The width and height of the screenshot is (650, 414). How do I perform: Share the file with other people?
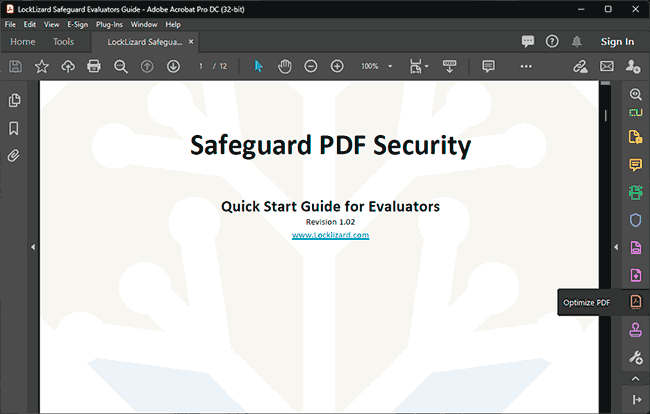pyautogui.click(x=633, y=66)
